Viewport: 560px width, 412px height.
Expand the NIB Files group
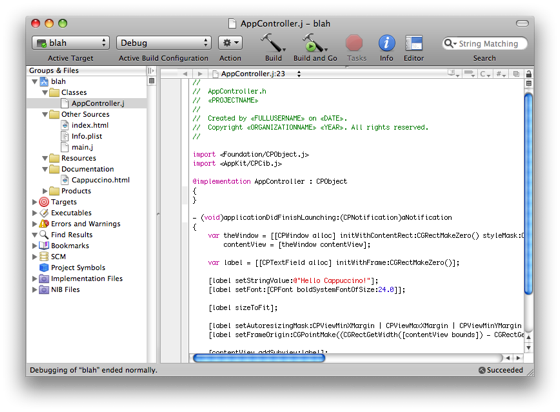pos(35,290)
